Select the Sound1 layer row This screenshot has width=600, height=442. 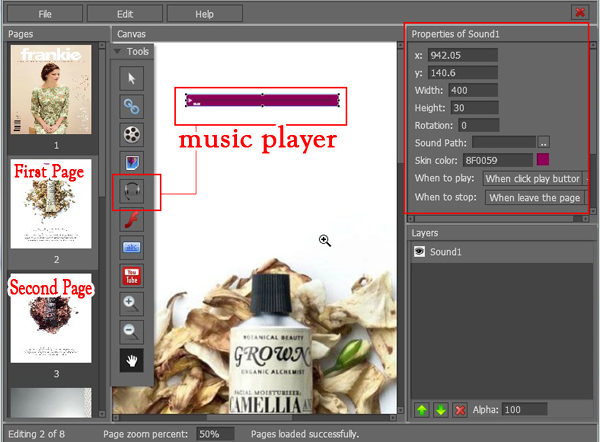[x=501, y=252]
